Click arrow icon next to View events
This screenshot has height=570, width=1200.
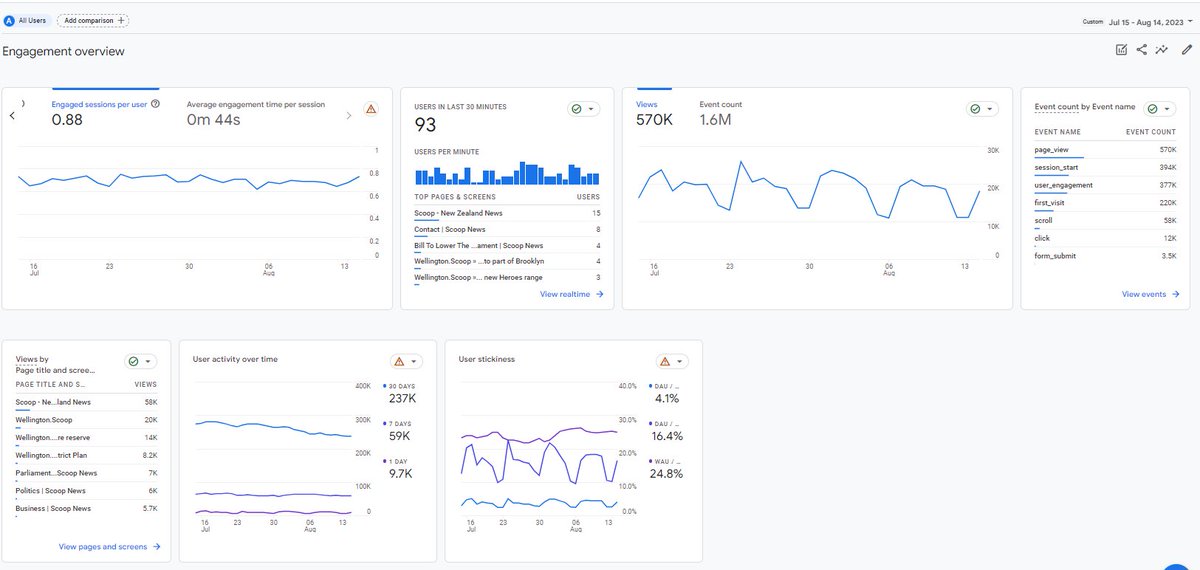(x=1174, y=294)
